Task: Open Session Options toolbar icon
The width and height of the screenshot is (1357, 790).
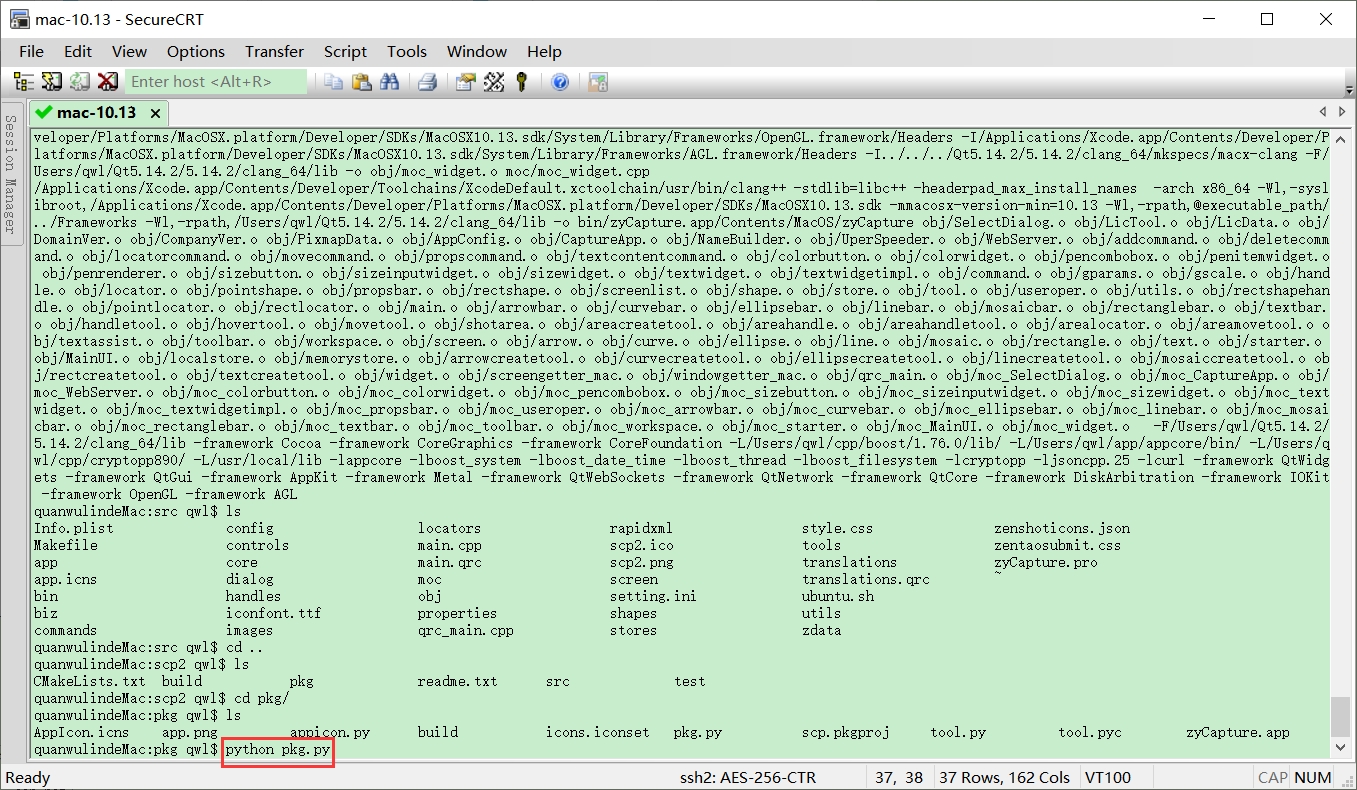Action: 465,82
